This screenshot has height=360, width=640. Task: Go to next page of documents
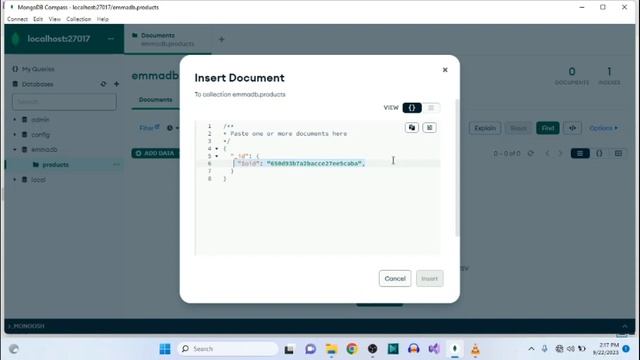pyautogui.click(x=560, y=153)
